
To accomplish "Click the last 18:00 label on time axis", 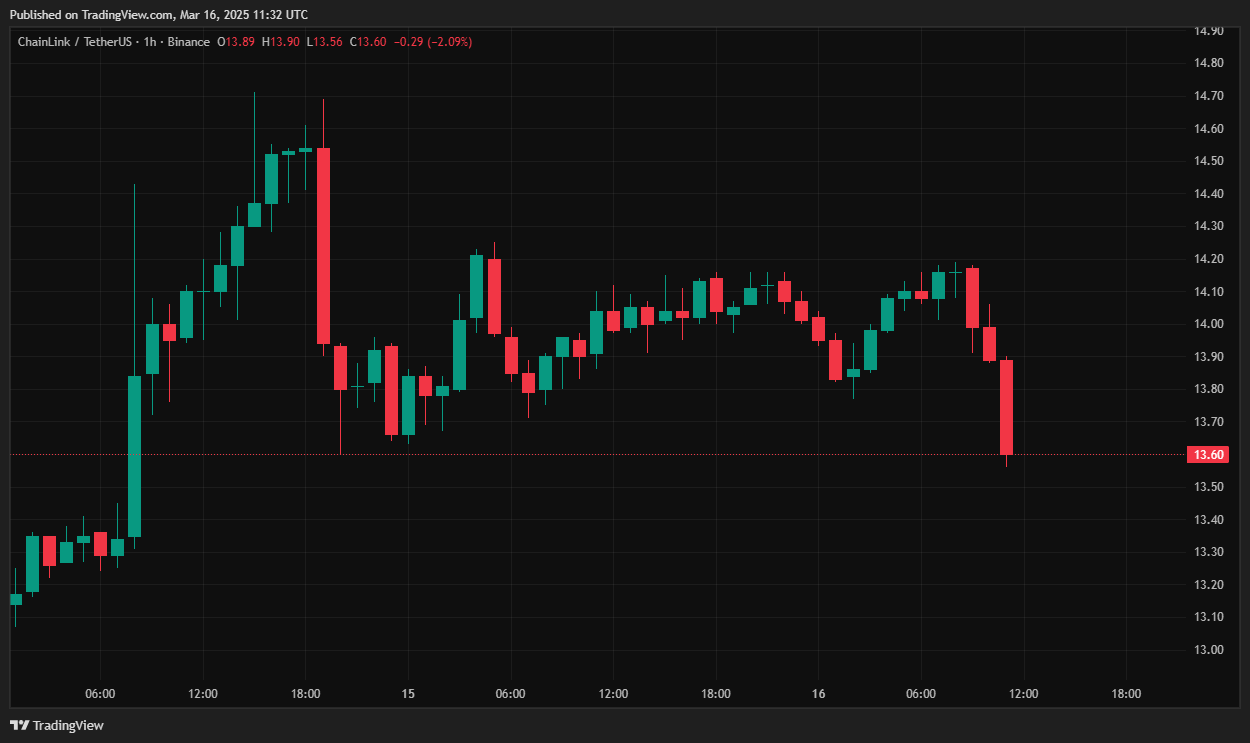I will pyautogui.click(x=1126, y=694).
